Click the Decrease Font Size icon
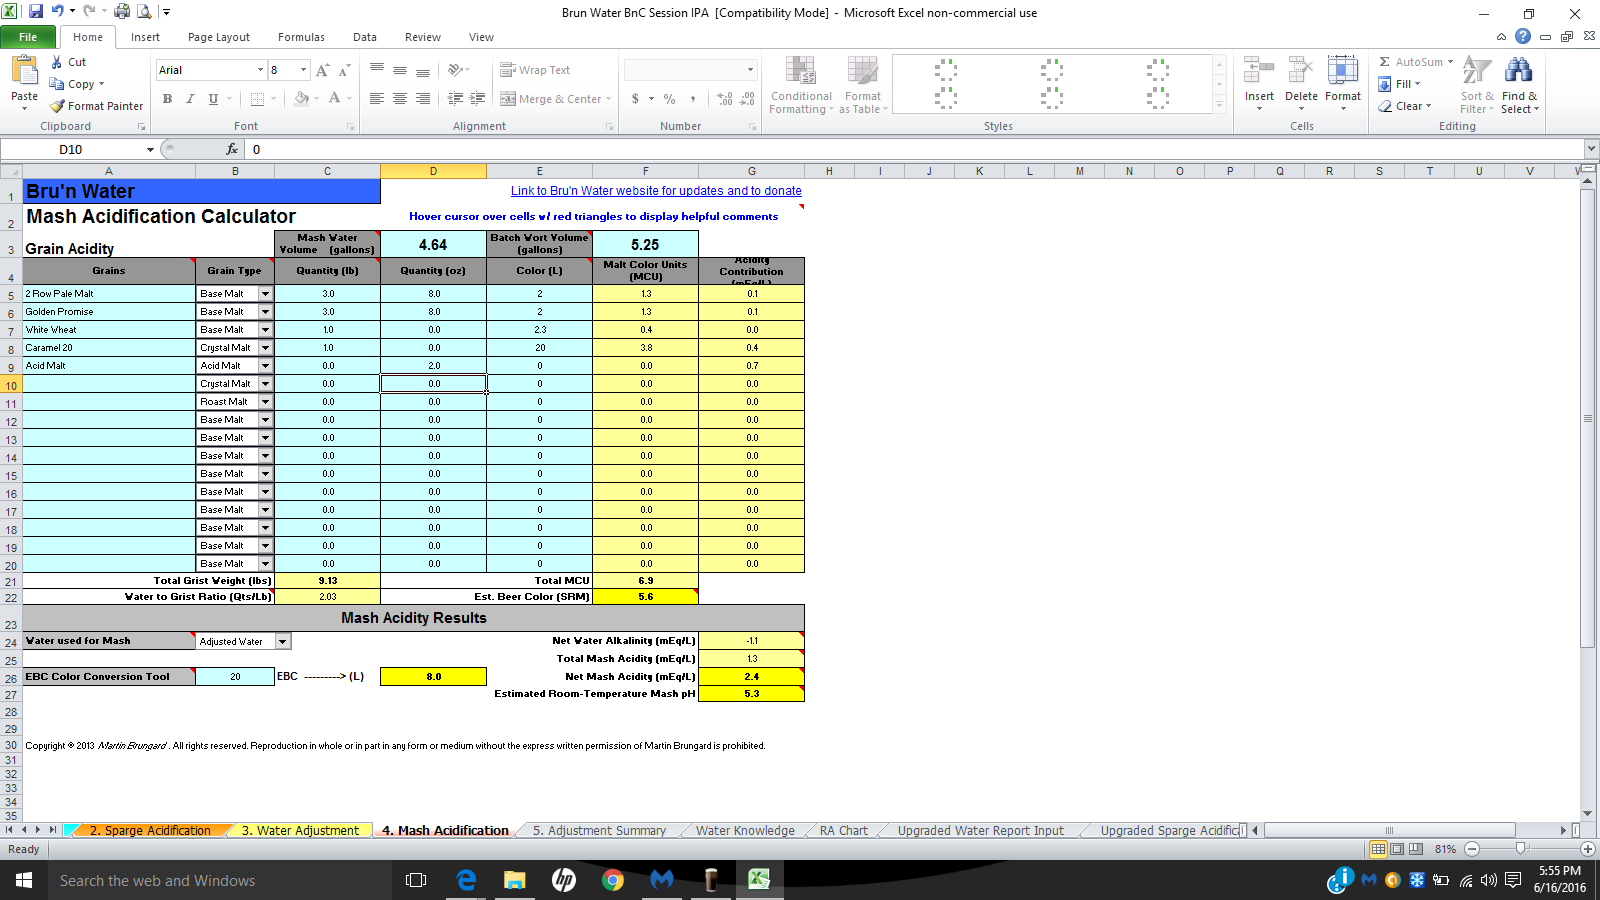Screen dimensions: 1600x900 coord(344,70)
